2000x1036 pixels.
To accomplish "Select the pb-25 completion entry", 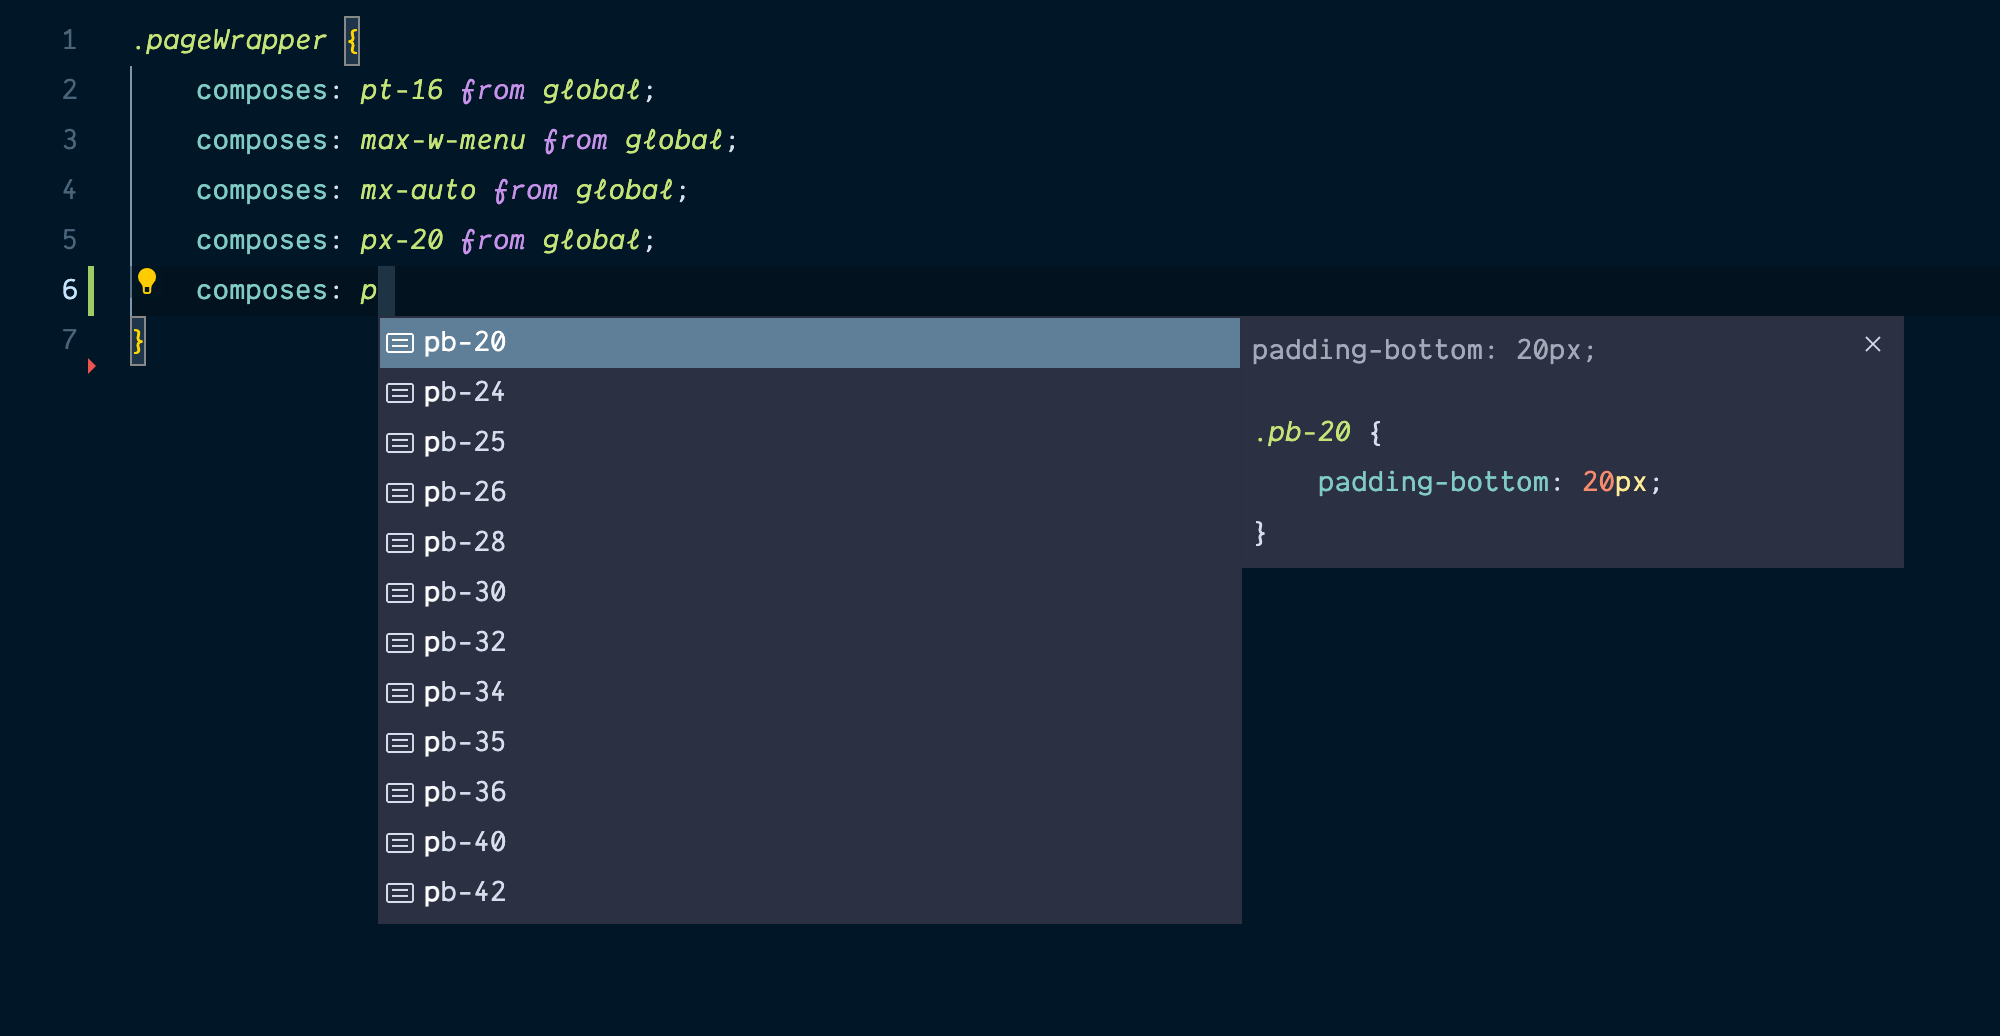I will tap(464, 442).
